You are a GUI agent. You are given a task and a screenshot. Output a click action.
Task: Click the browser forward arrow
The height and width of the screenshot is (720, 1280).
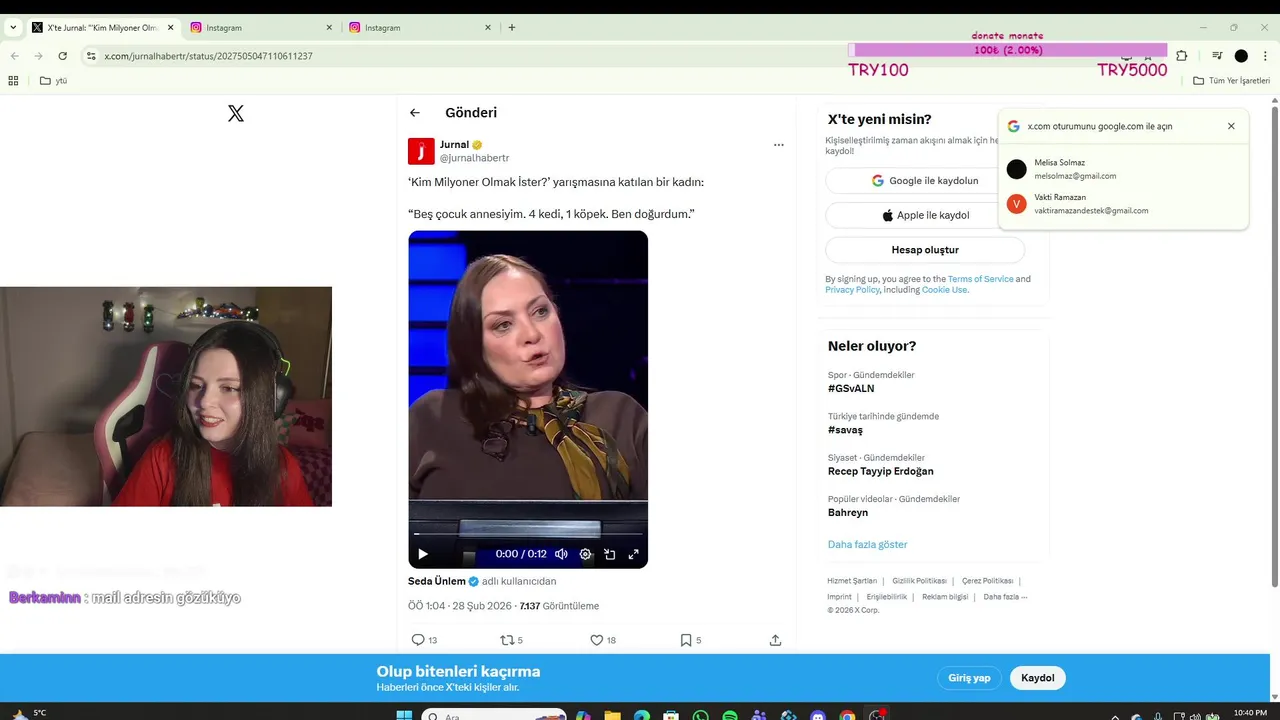(38, 56)
